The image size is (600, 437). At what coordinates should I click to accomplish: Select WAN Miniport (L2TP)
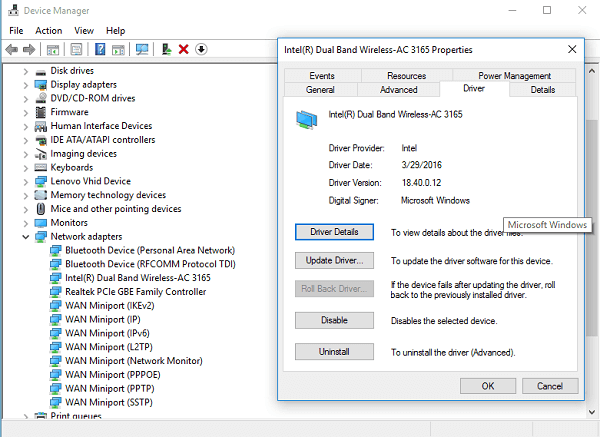tap(109, 347)
